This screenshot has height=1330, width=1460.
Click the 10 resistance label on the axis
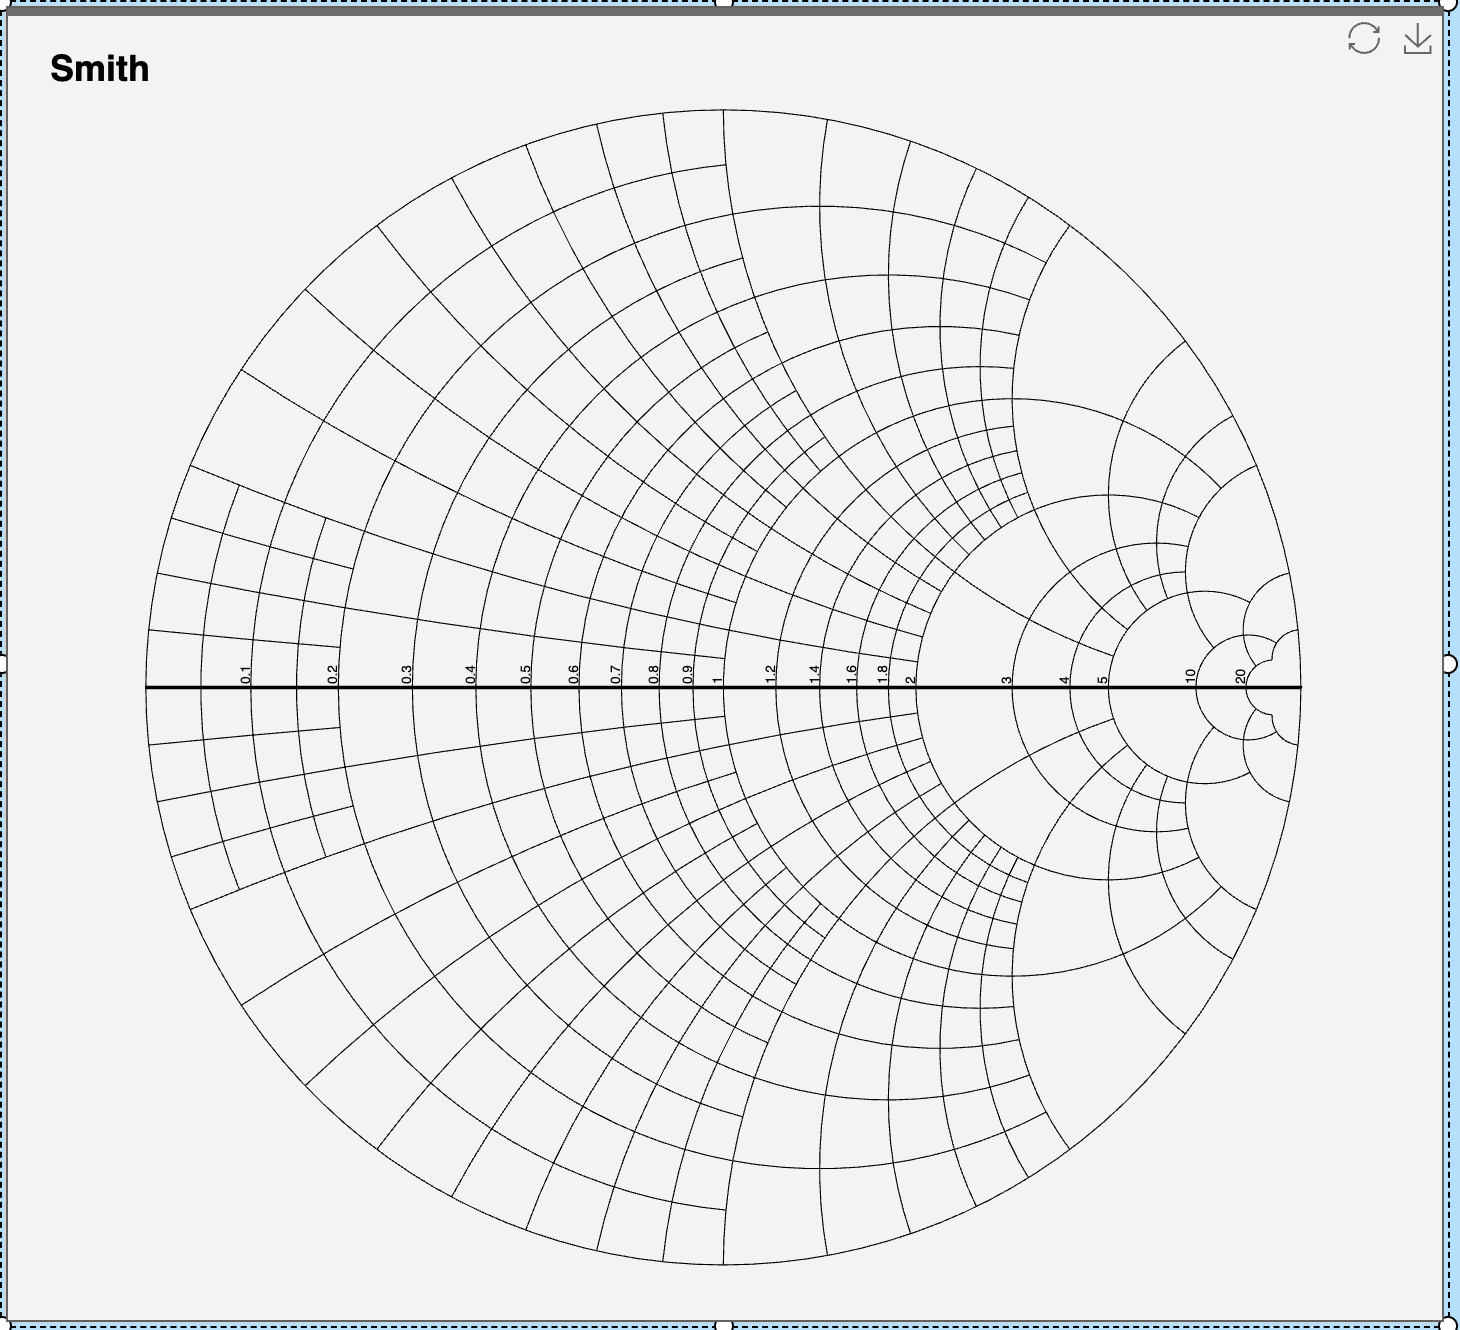point(1190,673)
